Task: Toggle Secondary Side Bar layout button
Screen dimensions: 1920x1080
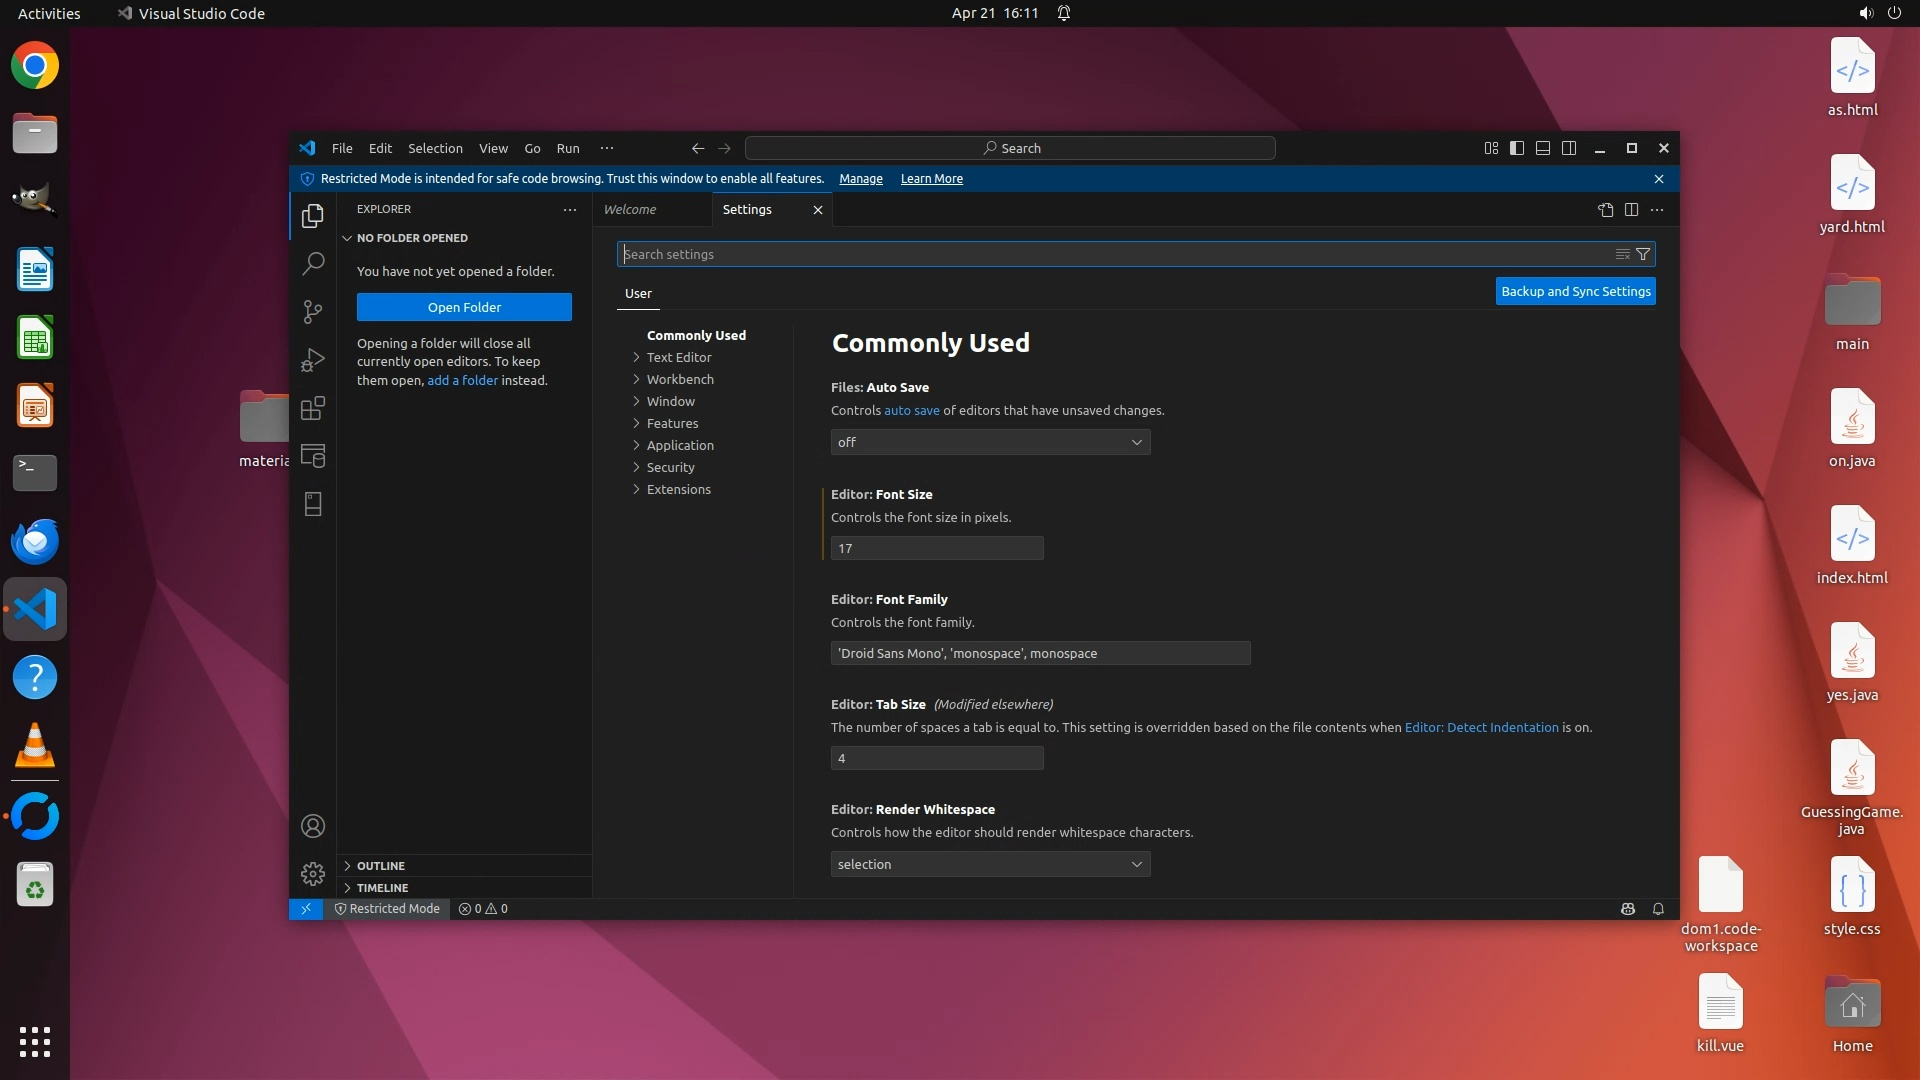Action: (x=1569, y=148)
